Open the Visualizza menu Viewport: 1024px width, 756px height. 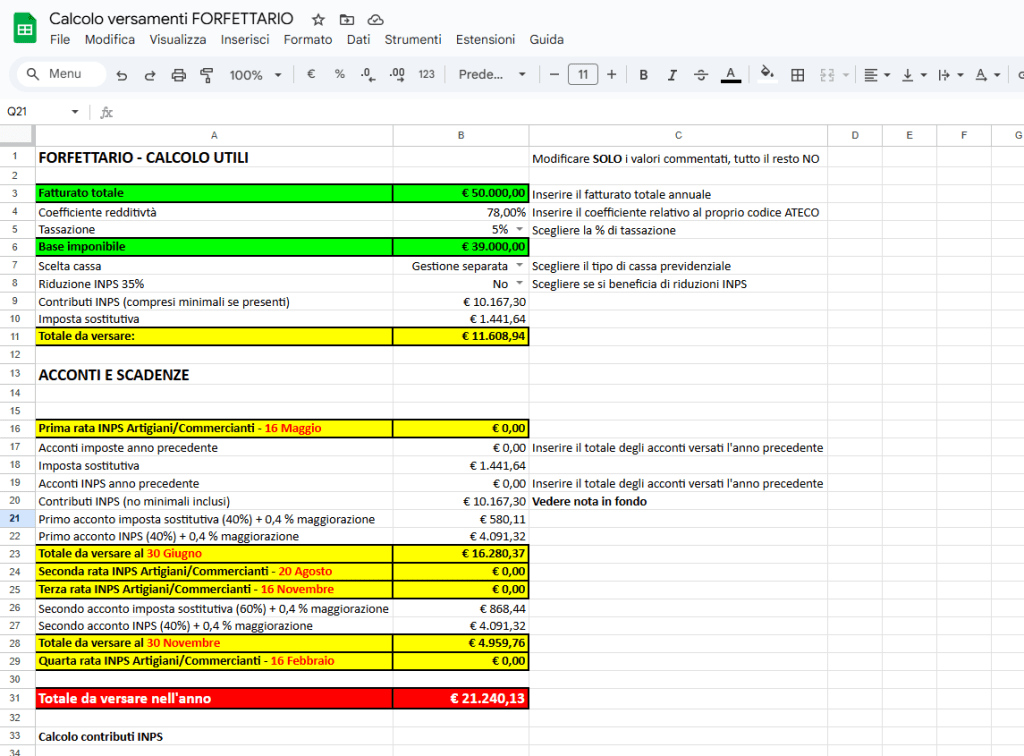click(x=178, y=39)
